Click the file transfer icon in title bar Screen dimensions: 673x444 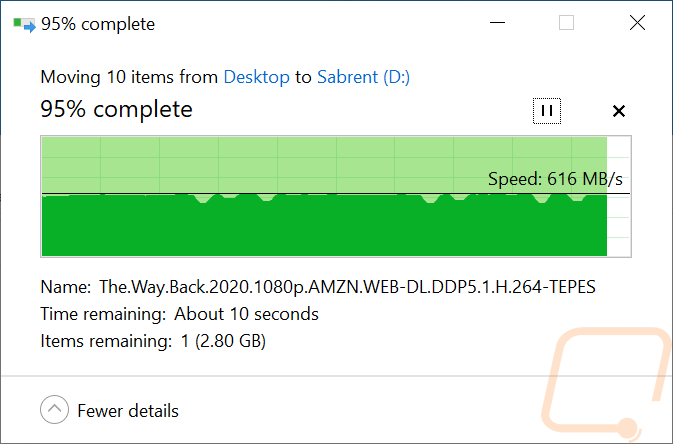(x=21, y=23)
